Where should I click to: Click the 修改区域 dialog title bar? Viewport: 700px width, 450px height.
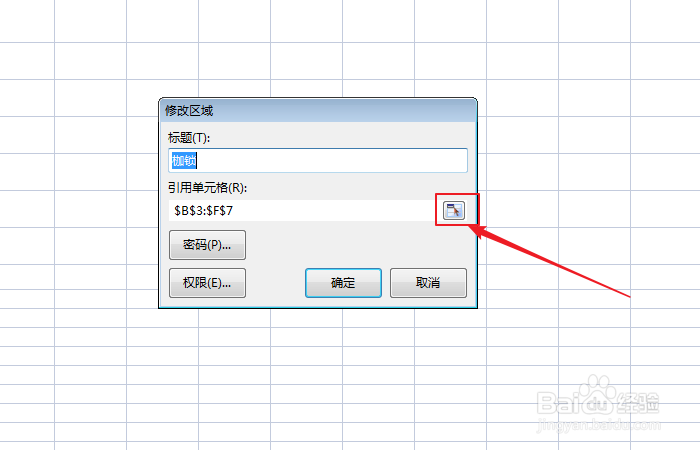click(x=318, y=110)
